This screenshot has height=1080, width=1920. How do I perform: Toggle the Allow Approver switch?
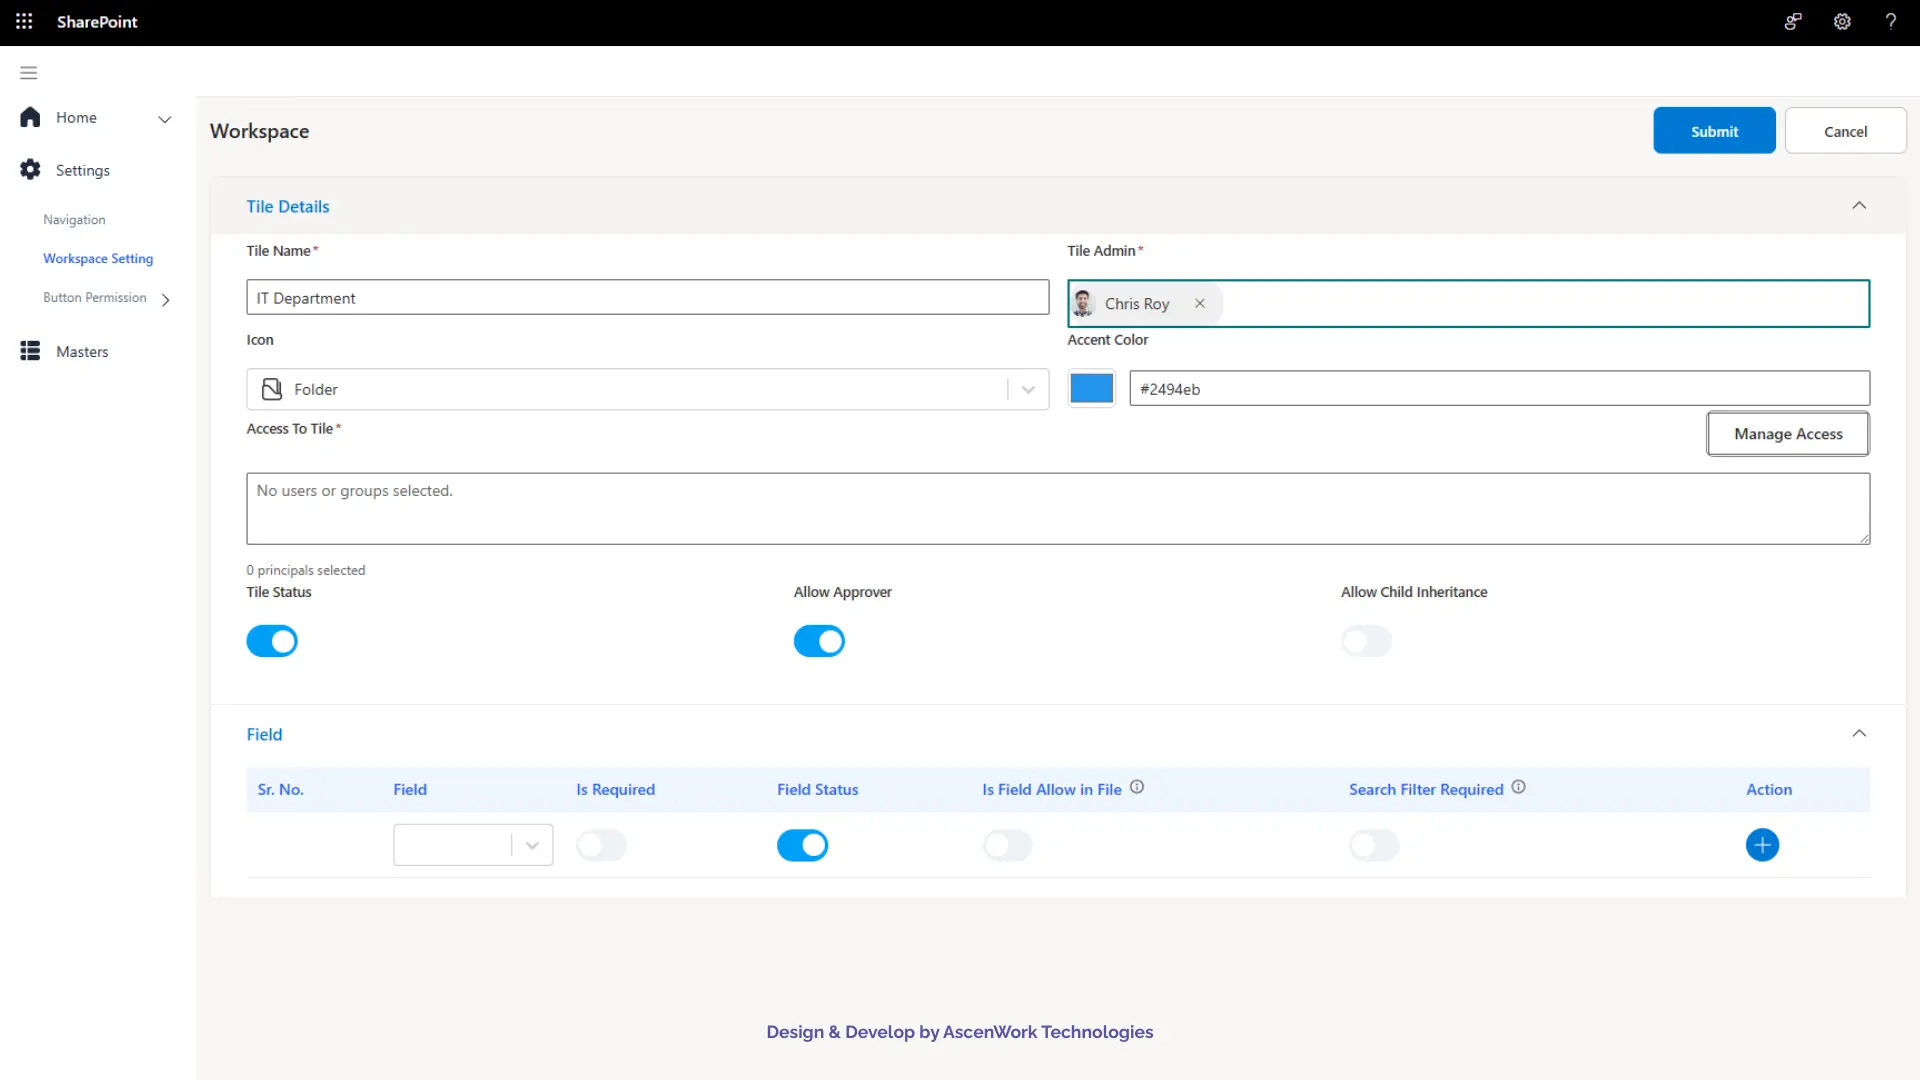[819, 641]
